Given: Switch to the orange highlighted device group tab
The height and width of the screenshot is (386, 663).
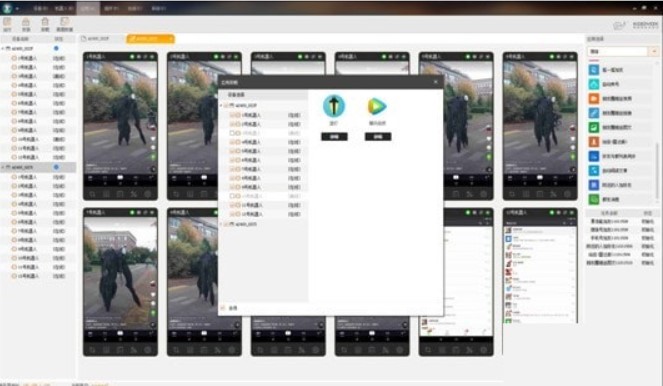Looking at the screenshot, I should click(x=150, y=38).
